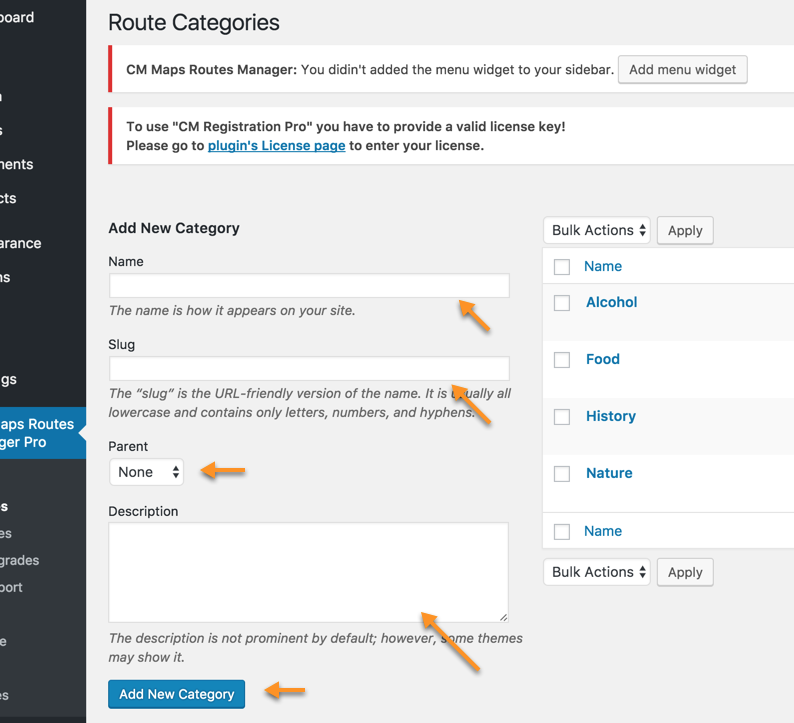The width and height of the screenshot is (794, 723).
Task: Sort by the Name column header
Action: point(603,266)
